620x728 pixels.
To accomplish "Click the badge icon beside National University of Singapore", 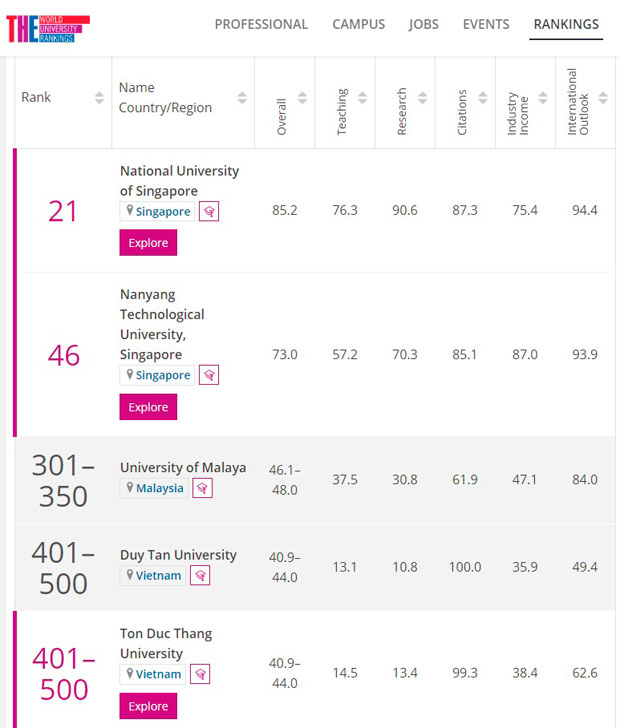I will pyautogui.click(x=209, y=211).
